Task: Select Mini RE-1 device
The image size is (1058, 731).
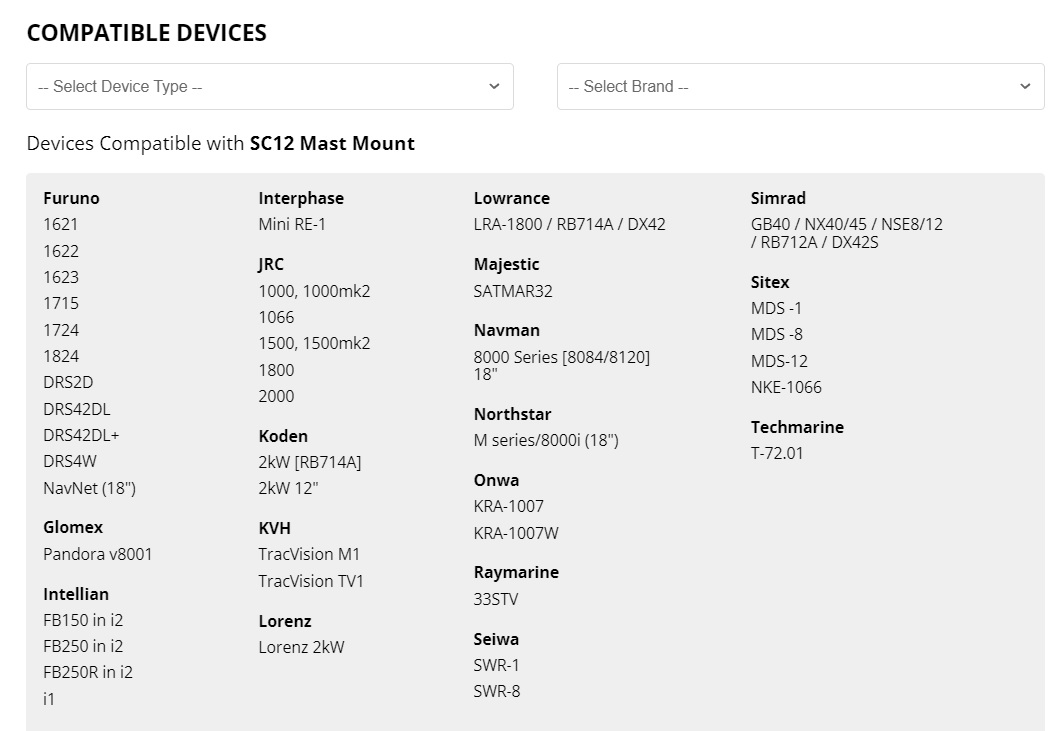Action: [292, 224]
